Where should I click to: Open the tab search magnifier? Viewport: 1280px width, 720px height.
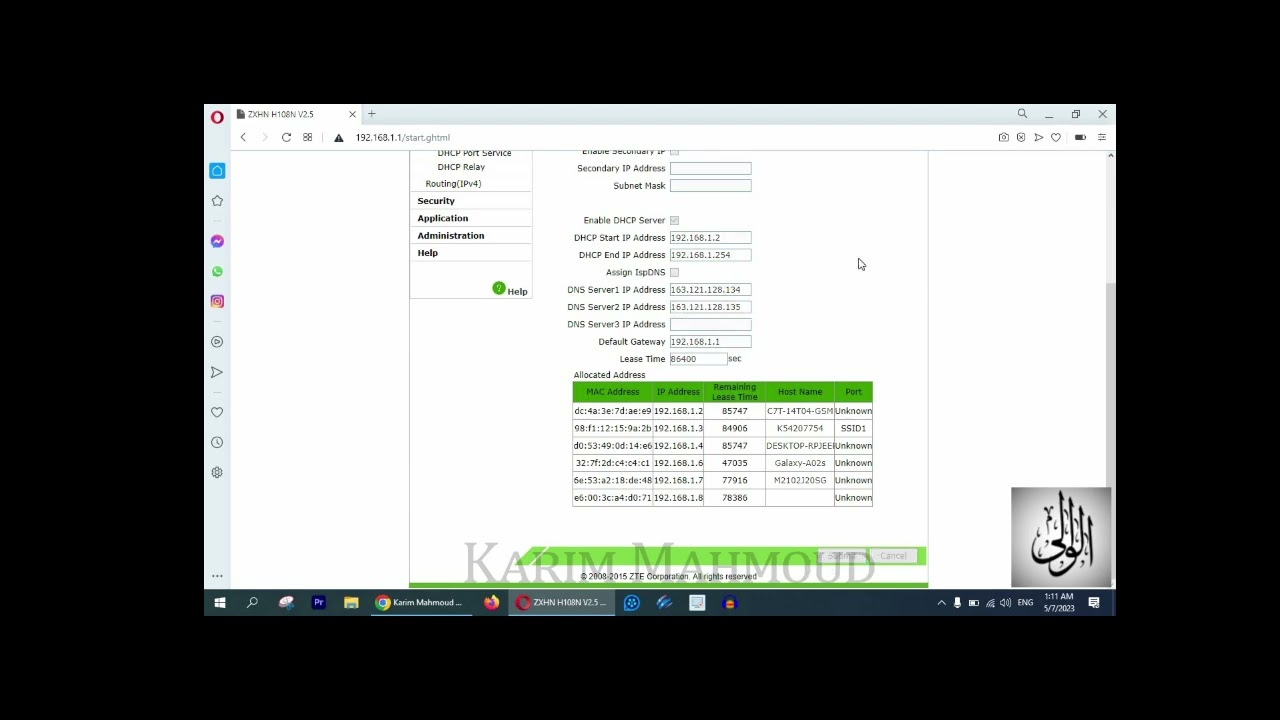point(1022,114)
